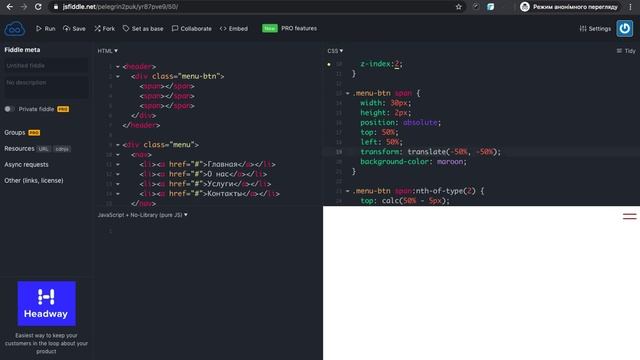
Task: Click the CSS breakpoint dot marker
Action: (329, 64)
